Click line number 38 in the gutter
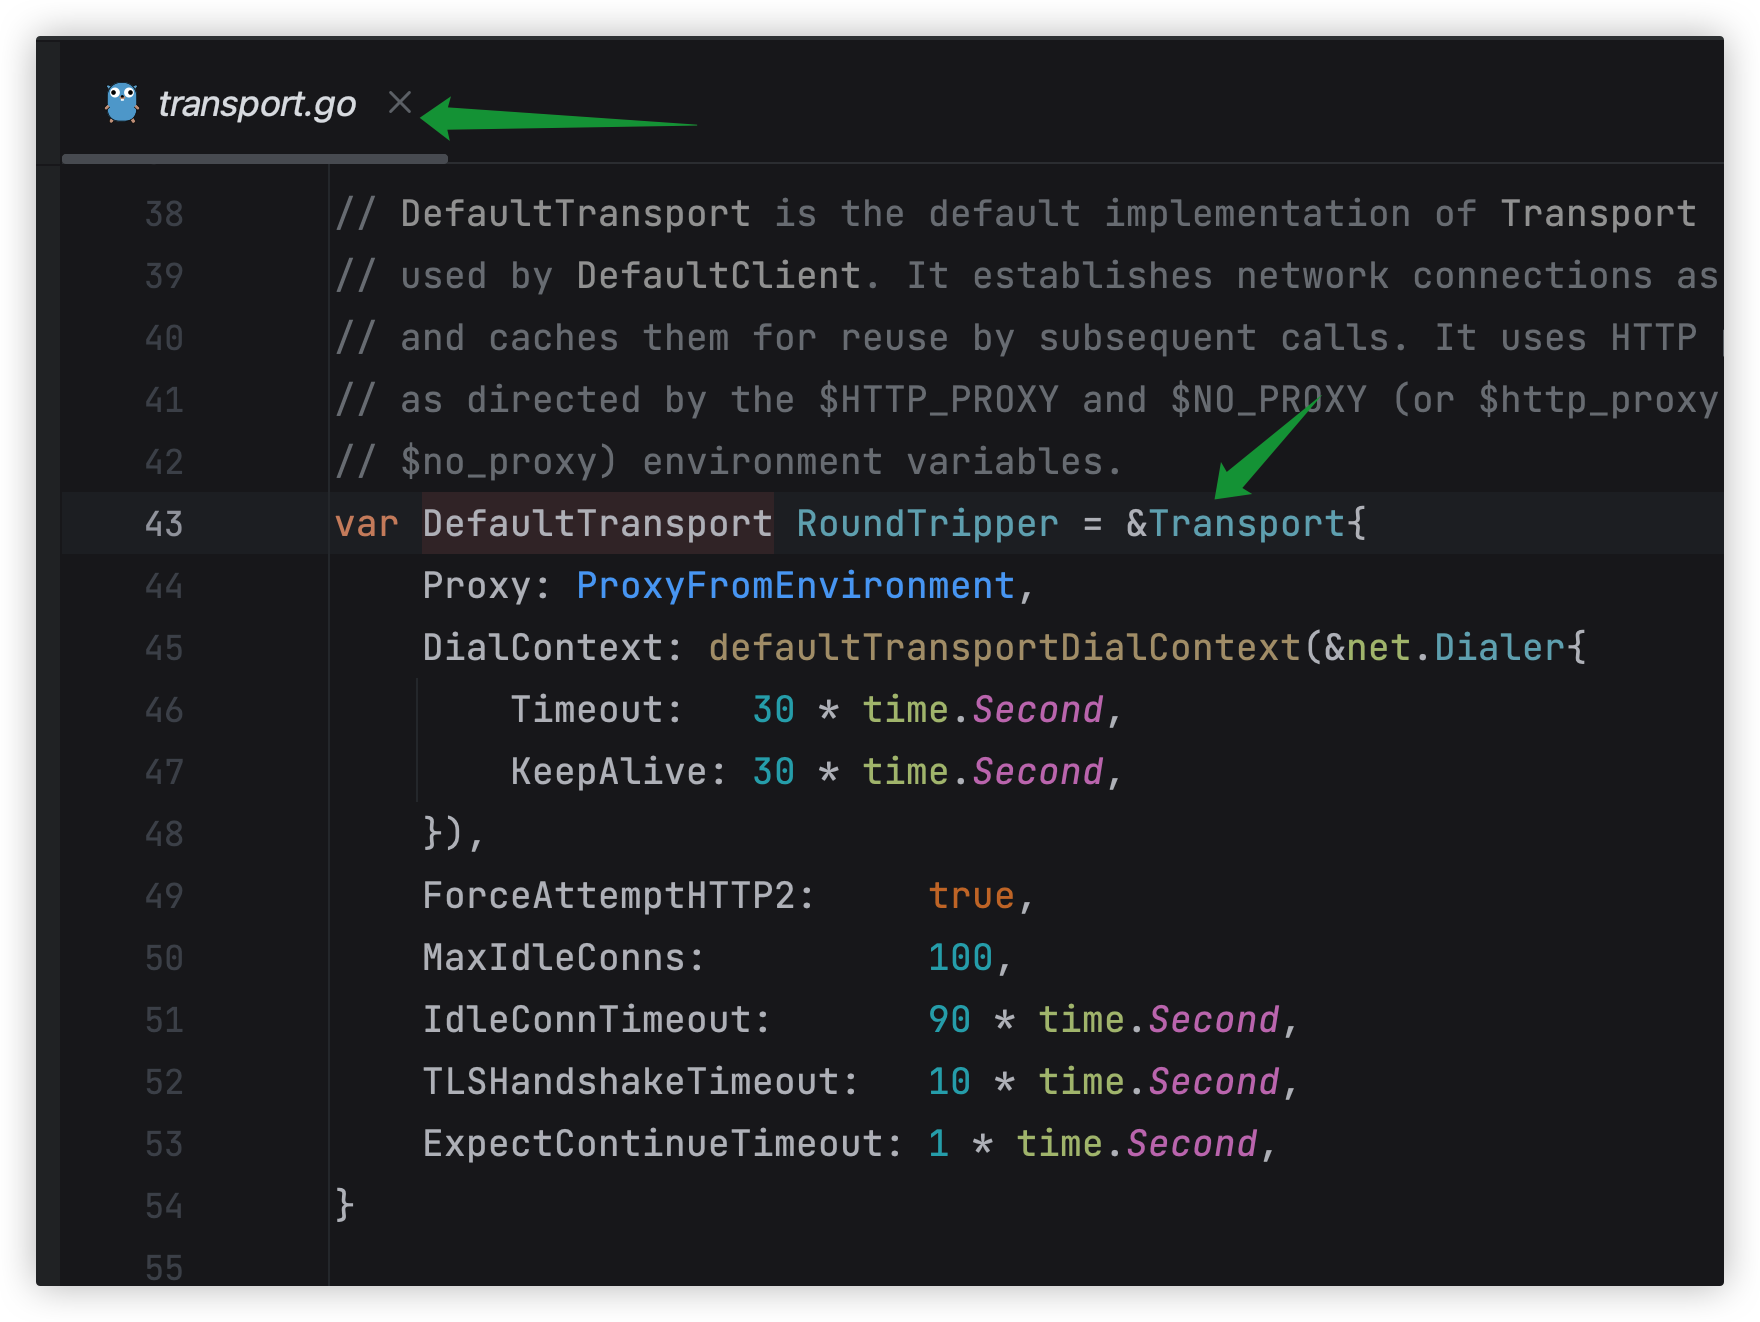 (x=164, y=214)
